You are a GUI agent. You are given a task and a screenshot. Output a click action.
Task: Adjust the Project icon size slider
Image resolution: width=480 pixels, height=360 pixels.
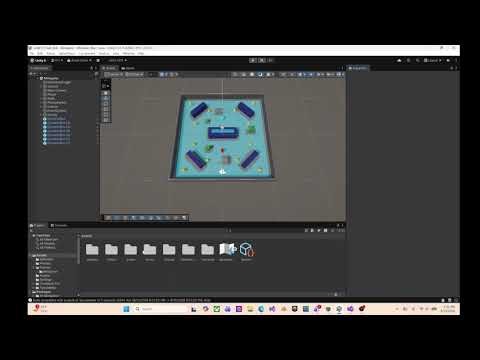[336, 294]
